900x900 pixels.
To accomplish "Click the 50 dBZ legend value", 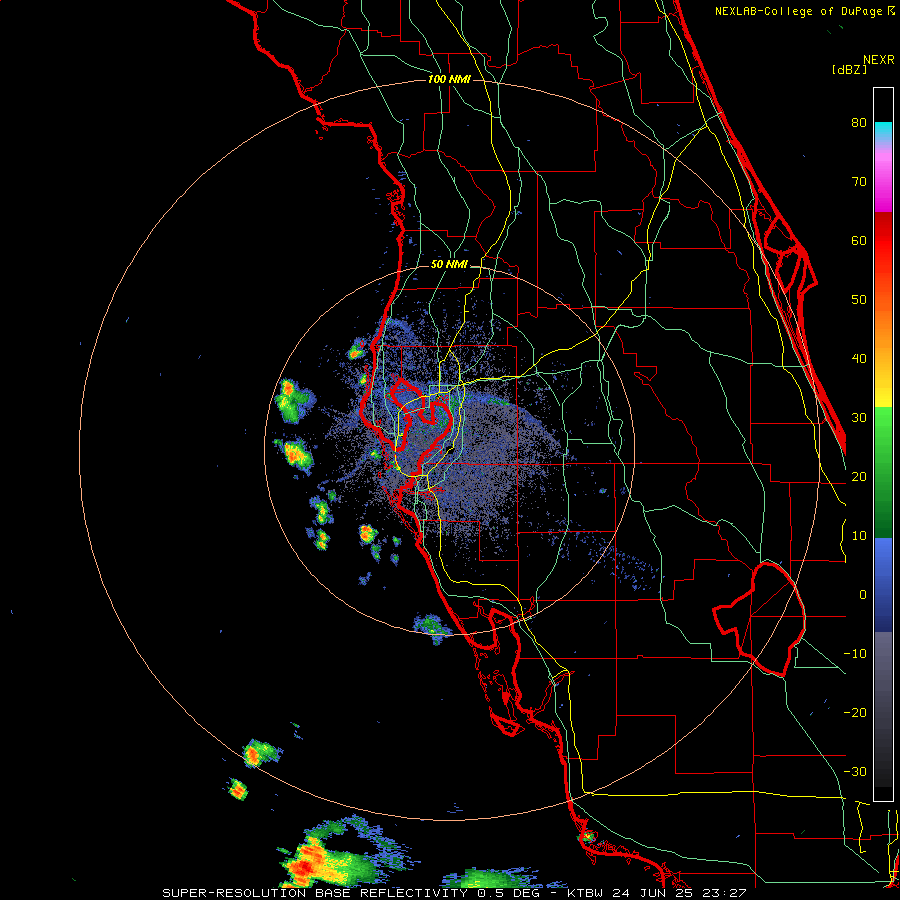I will point(859,300).
